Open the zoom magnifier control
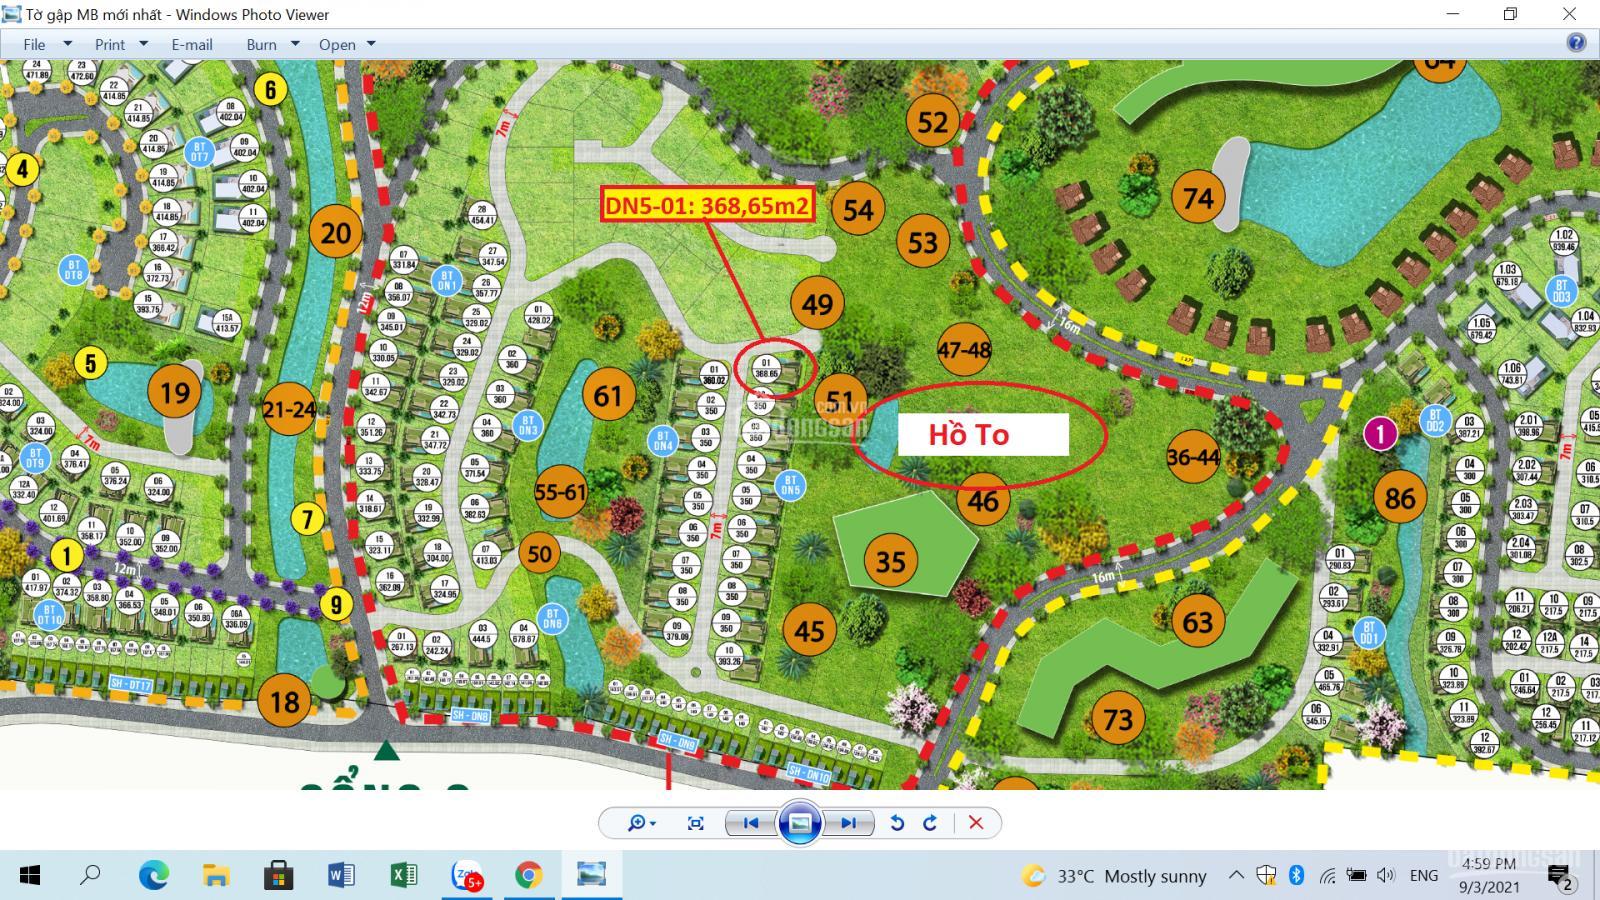Image resolution: width=1600 pixels, height=900 pixels. coord(640,823)
